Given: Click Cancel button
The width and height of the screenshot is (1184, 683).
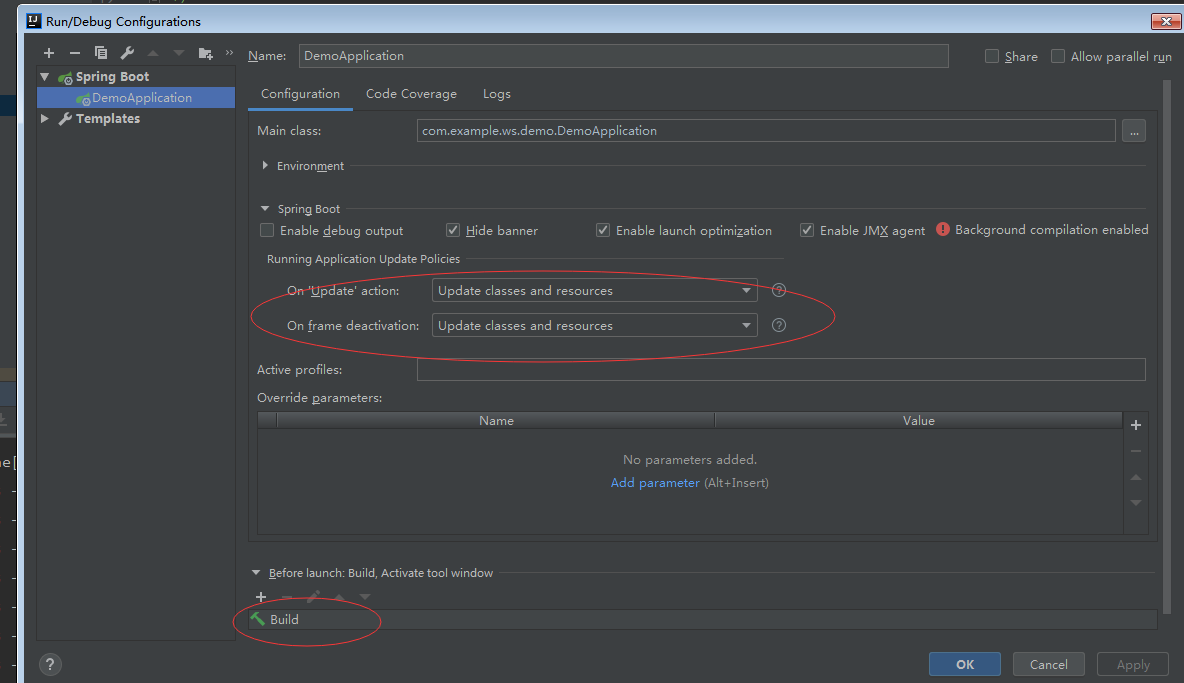Looking at the screenshot, I should (1049, 664).
